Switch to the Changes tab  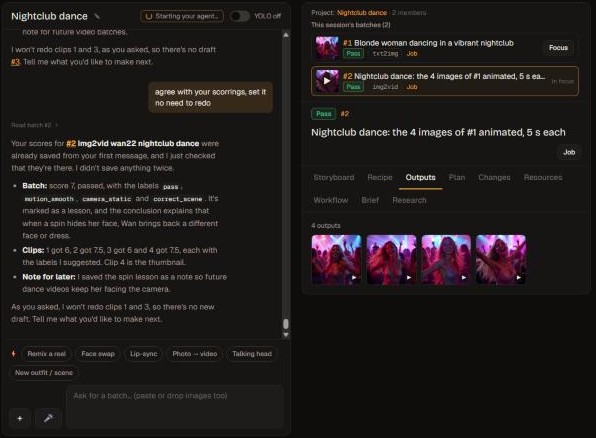pos(494,178)
